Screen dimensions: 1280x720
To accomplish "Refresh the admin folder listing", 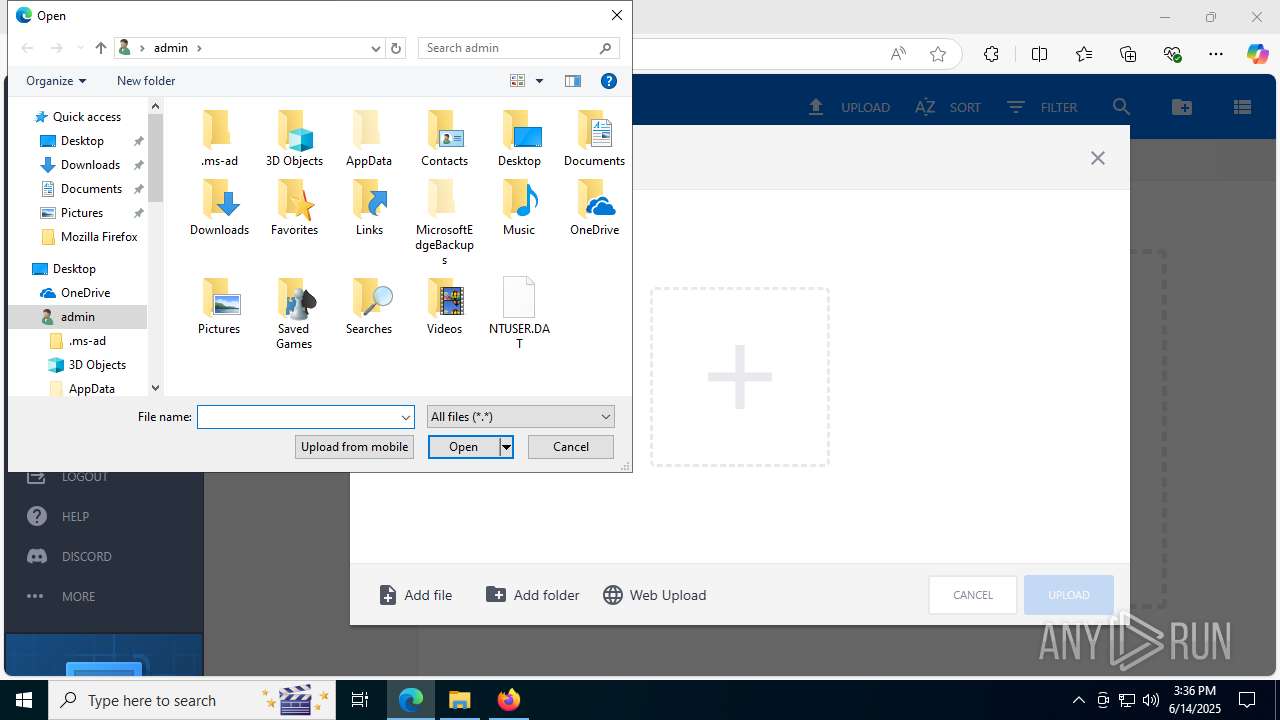I will [396, 48].
